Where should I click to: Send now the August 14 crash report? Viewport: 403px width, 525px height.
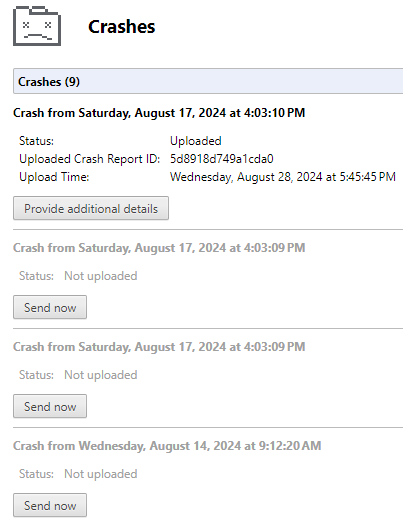coord(50,505)
